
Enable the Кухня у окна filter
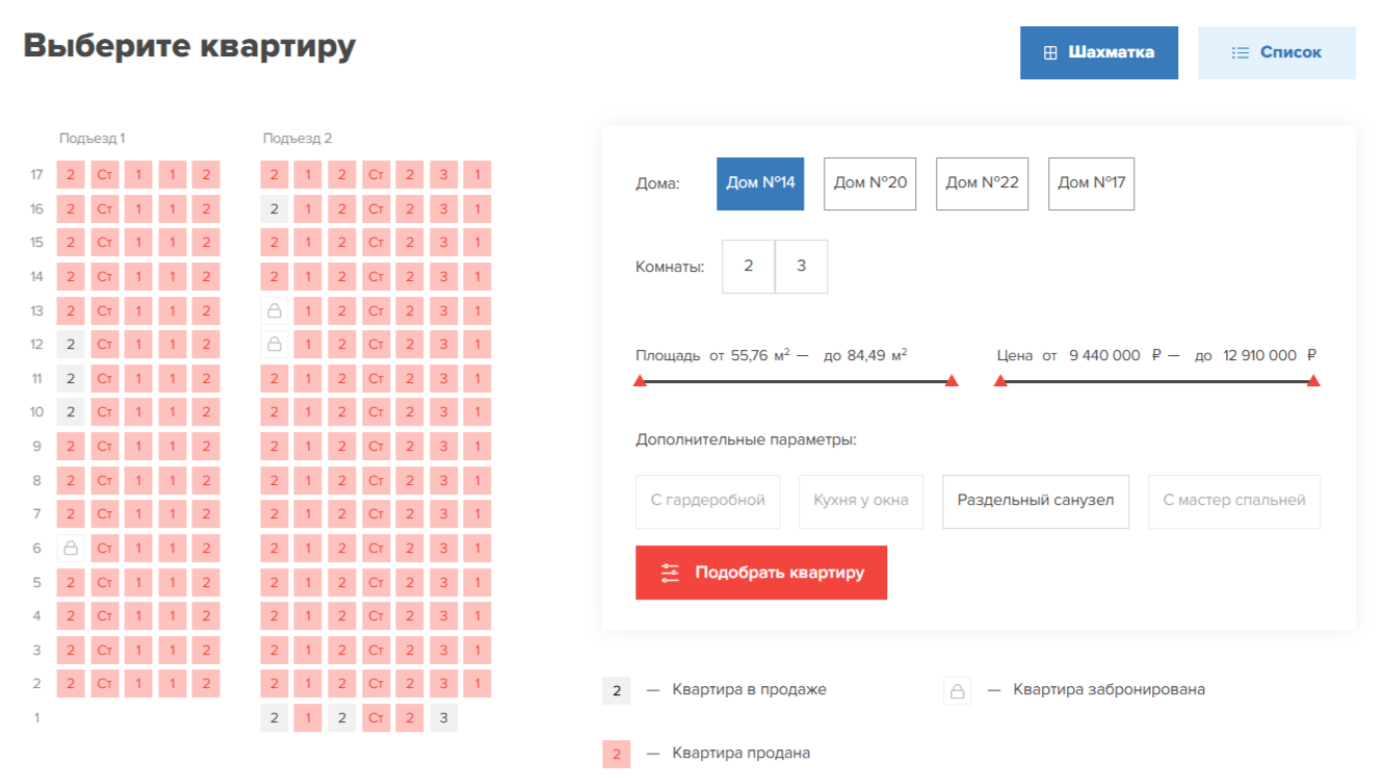click(x=860, y=501)
